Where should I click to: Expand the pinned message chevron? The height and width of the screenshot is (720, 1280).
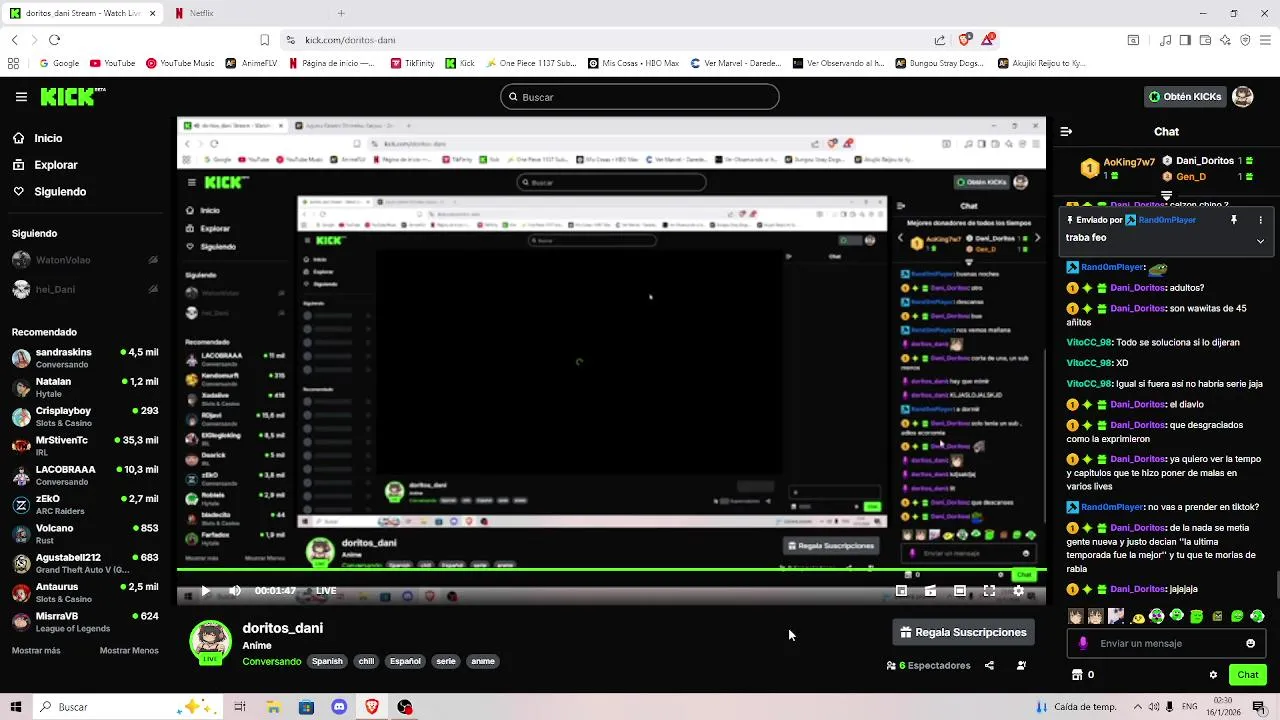coord(1260,241)
